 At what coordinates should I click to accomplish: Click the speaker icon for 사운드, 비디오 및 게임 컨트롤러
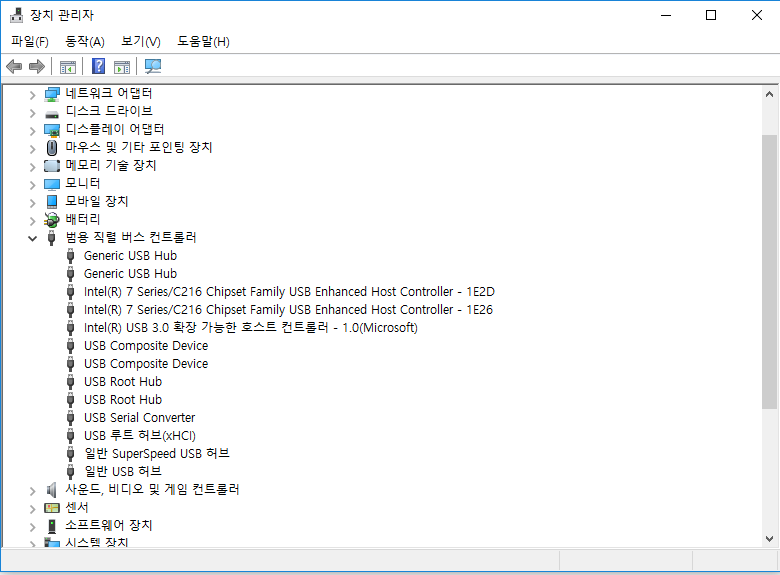(51, 490)
